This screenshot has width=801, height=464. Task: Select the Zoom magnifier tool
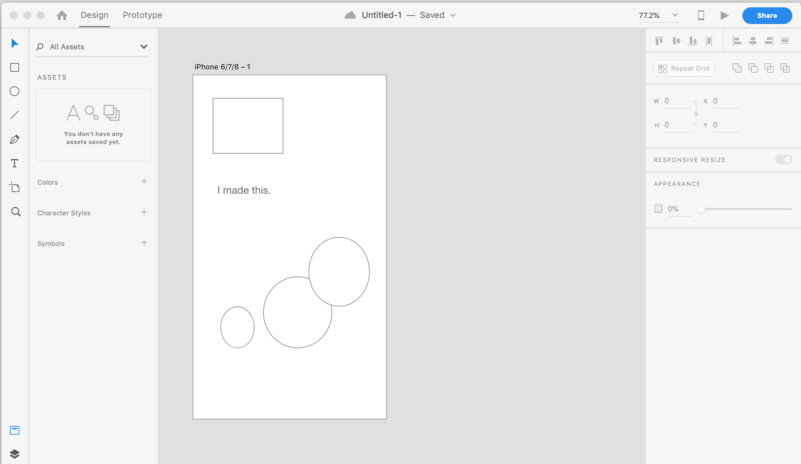pyautogui.click(x=16, y=212)
